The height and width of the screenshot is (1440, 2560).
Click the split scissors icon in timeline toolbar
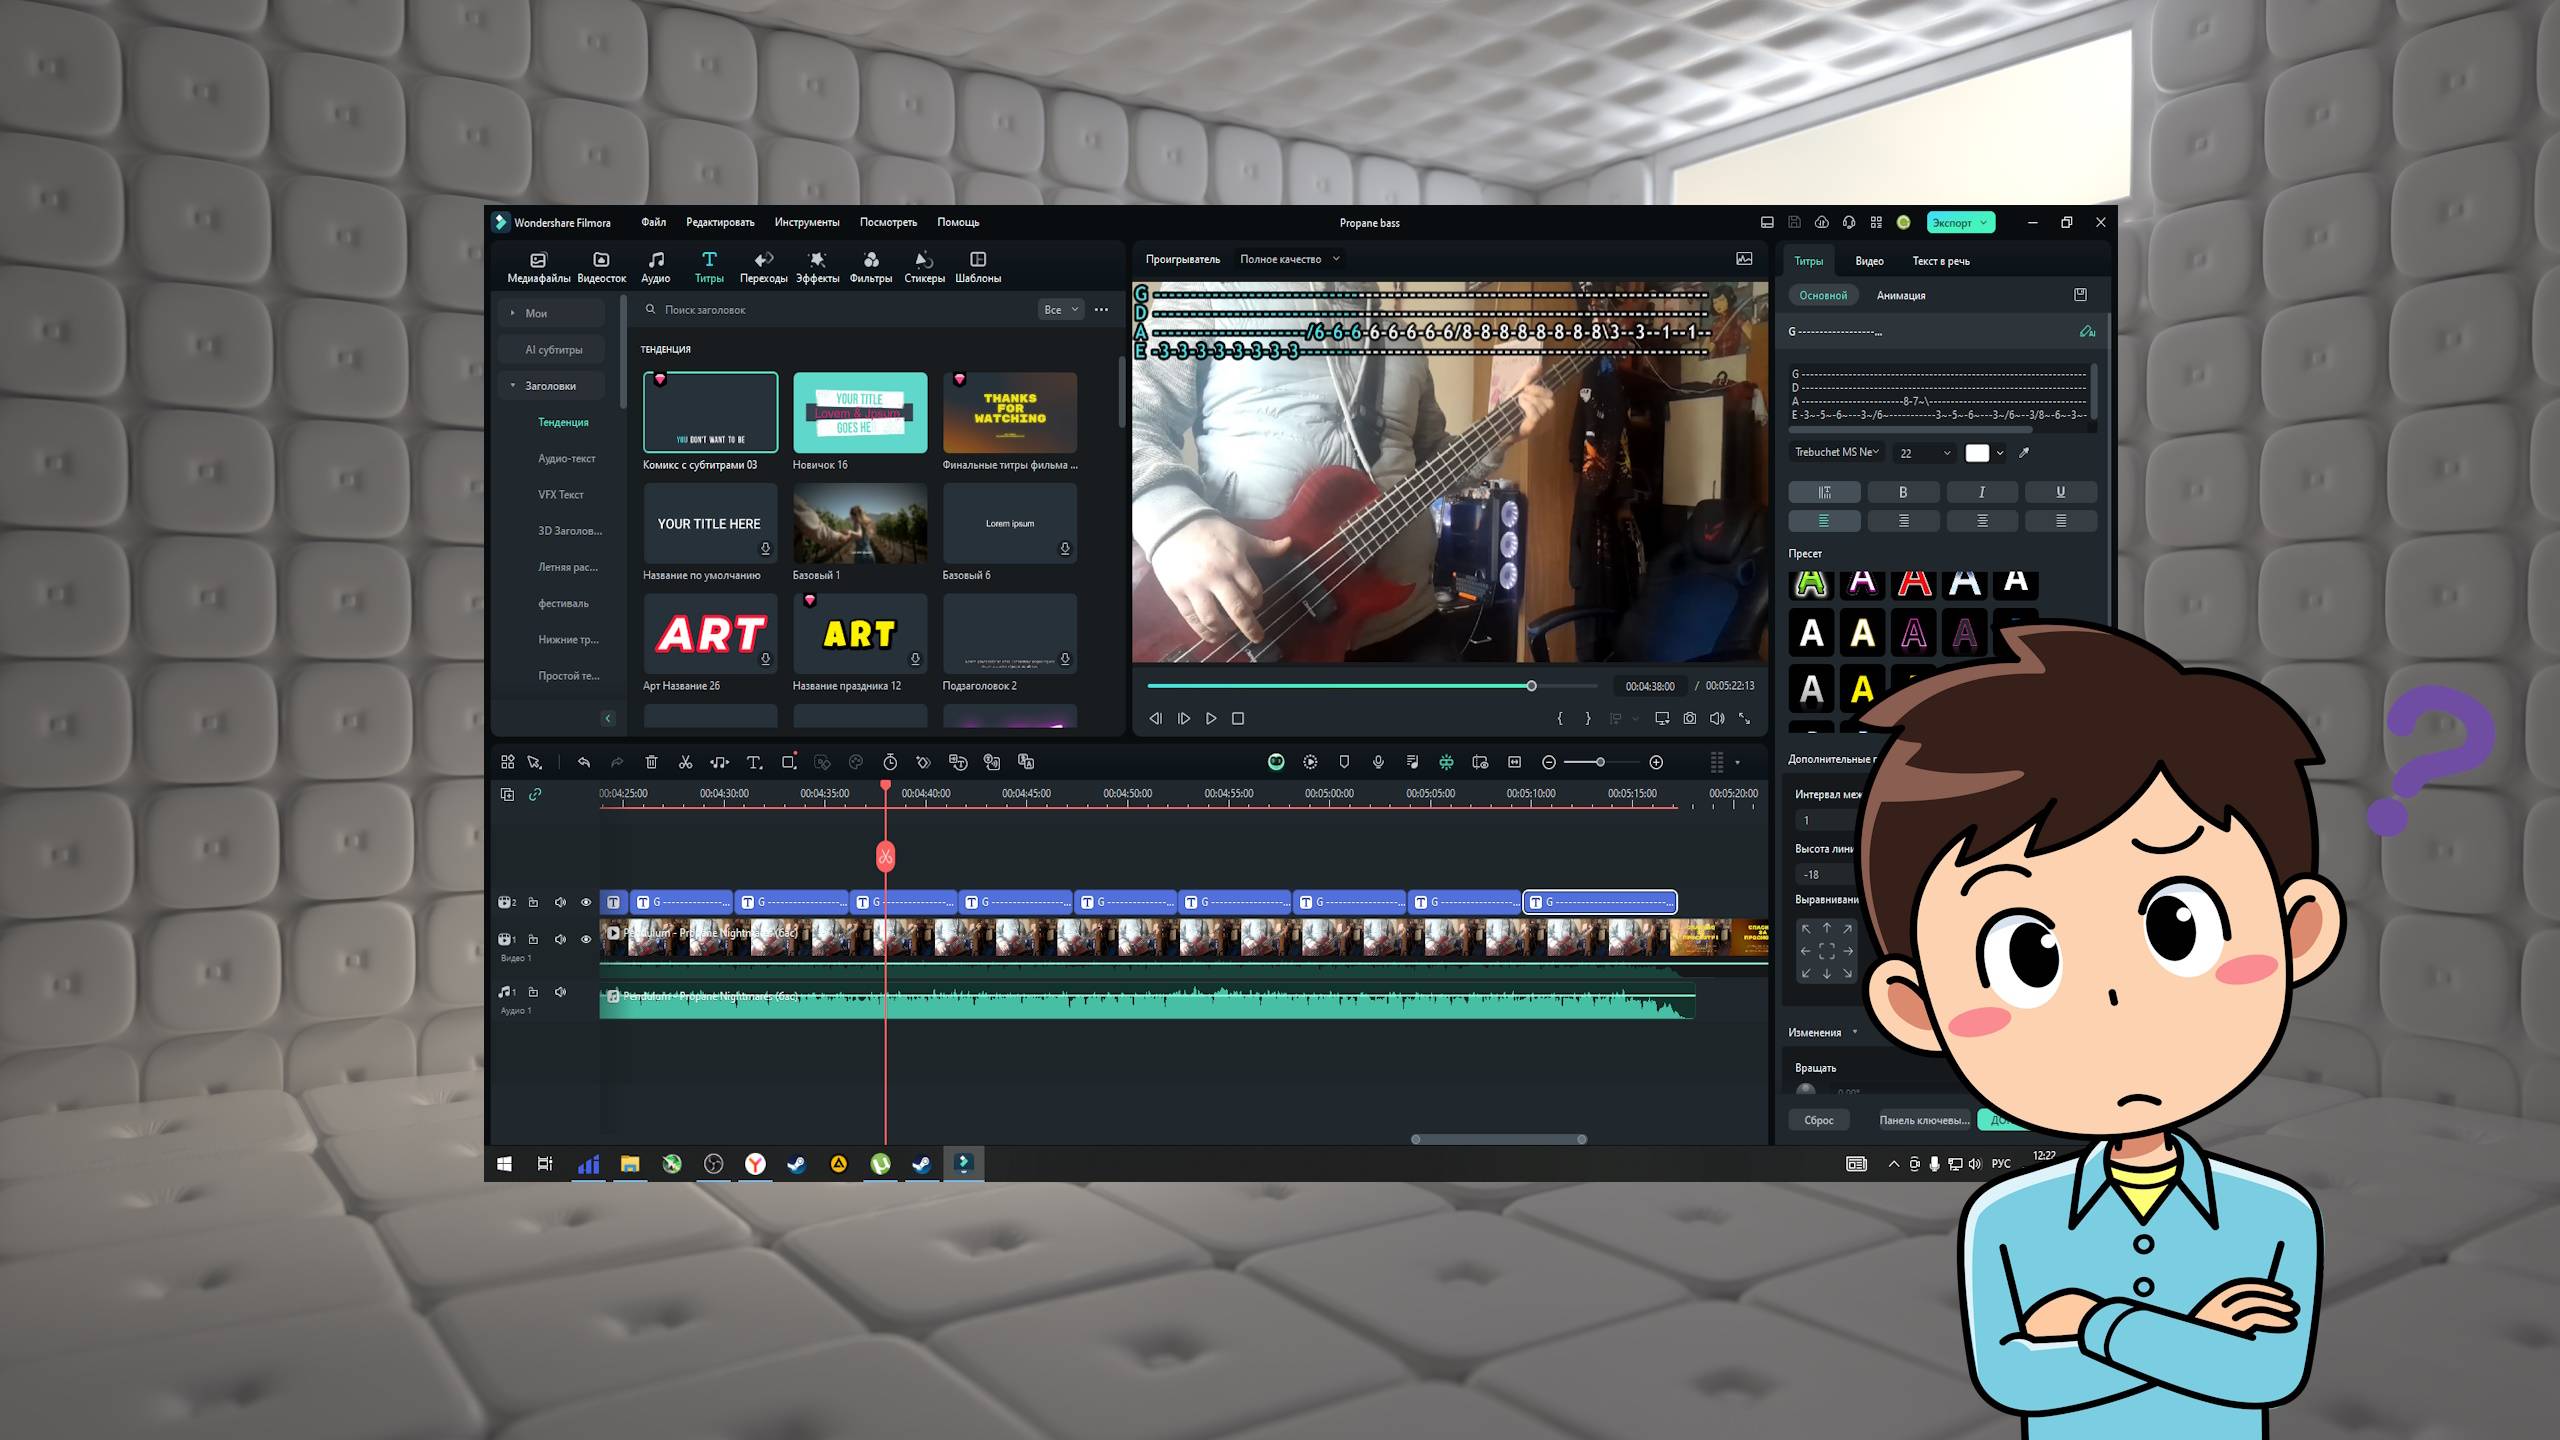(x=685, y=762)
